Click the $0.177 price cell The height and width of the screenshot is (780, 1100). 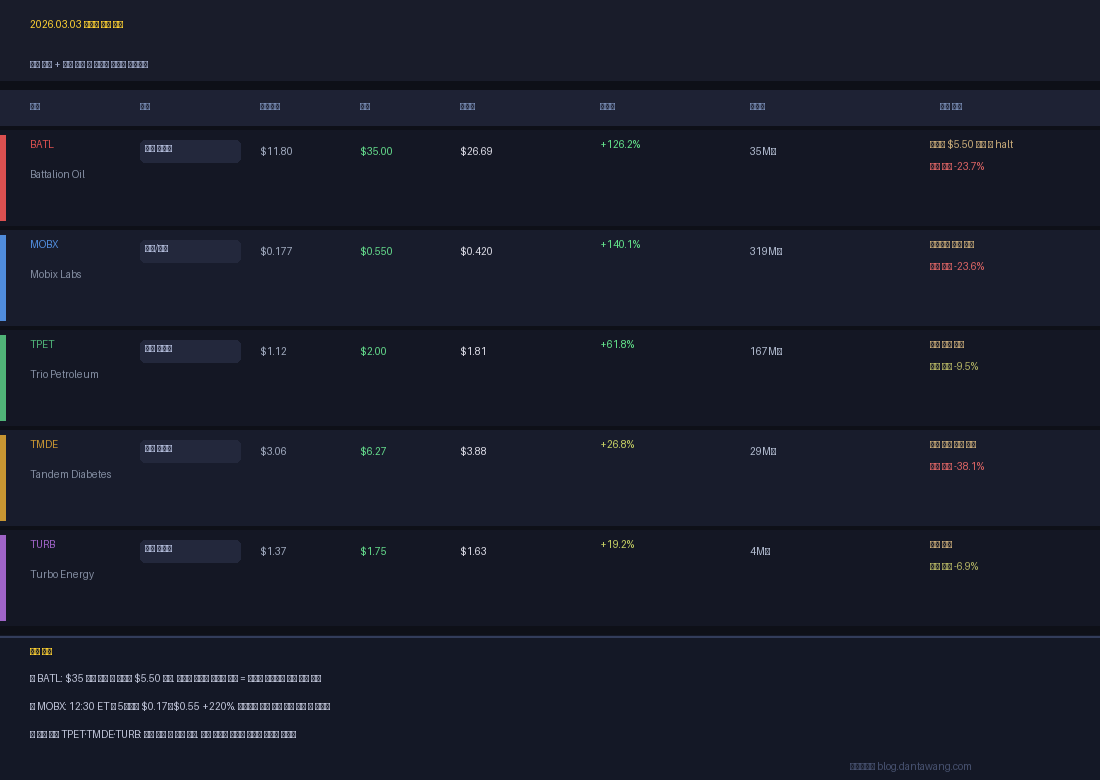pos(276,252)
